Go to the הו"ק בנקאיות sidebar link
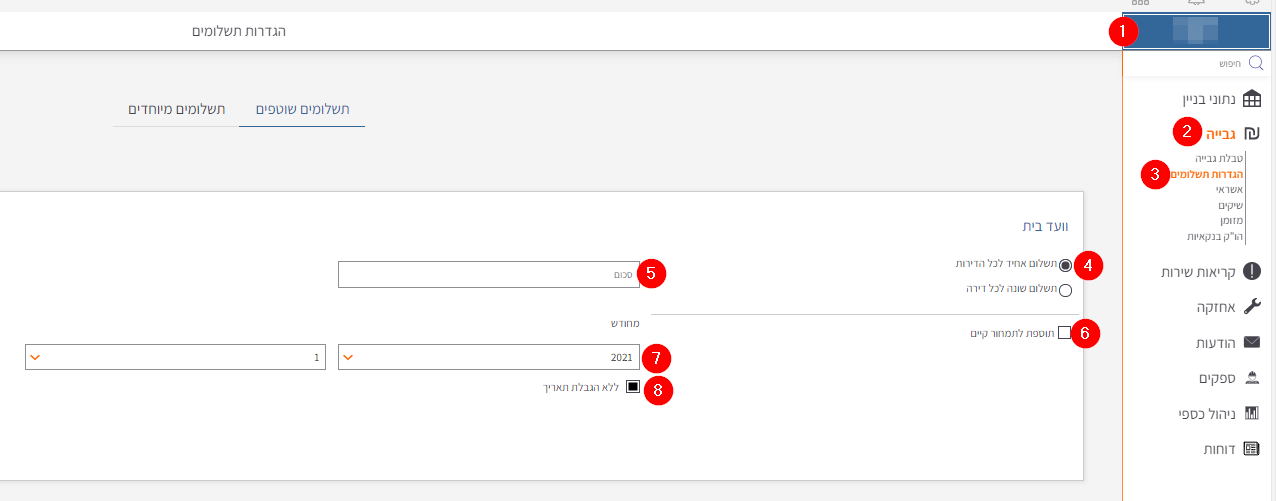The height and width of the screenshot is (501, 1276). [1214, 237]
